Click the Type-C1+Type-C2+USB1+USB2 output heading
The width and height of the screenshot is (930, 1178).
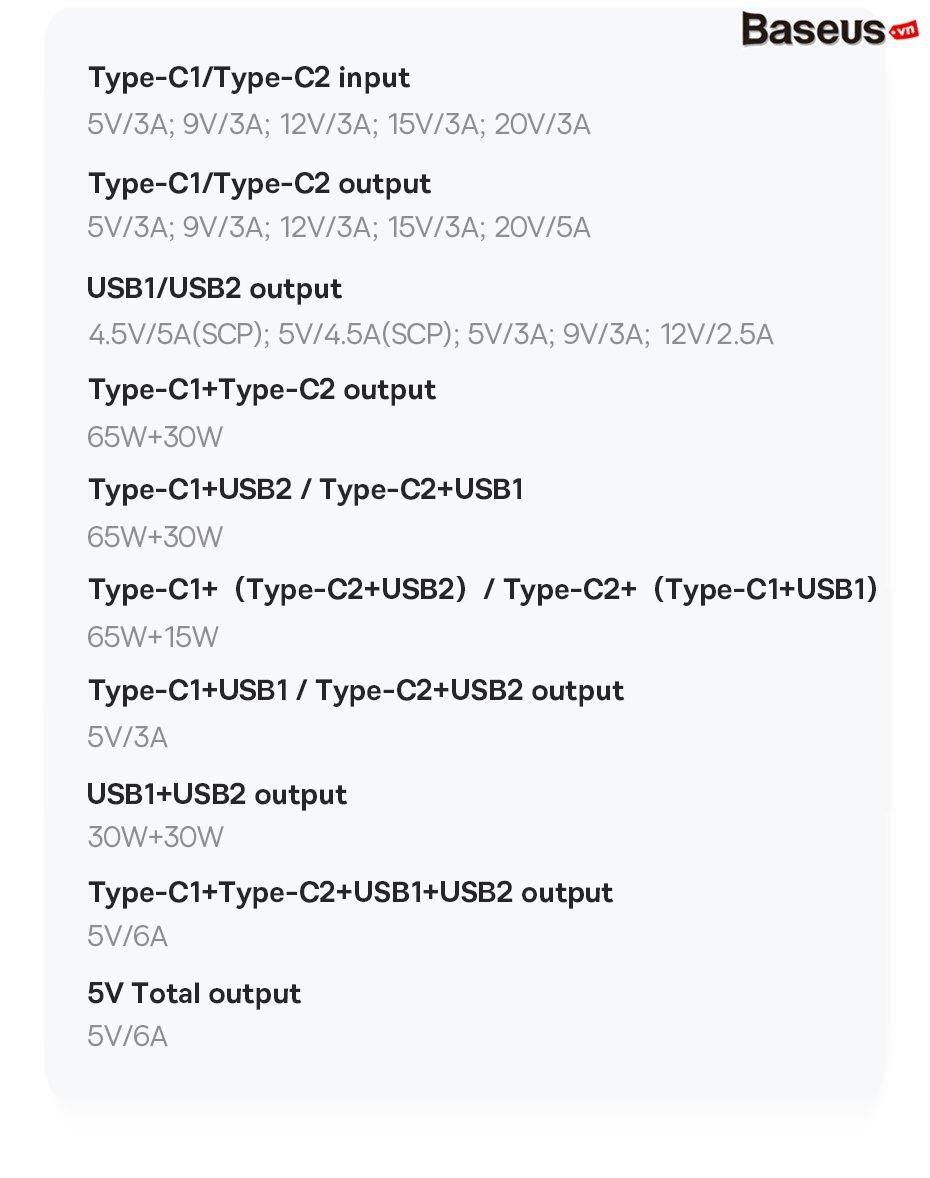[350, 893]
